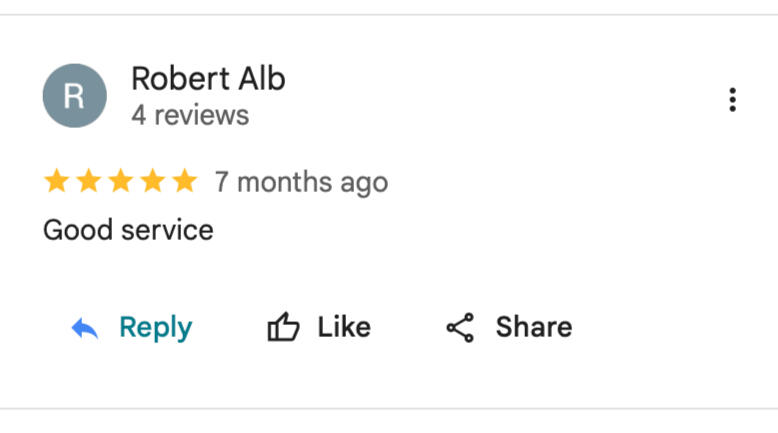Image resolution: width=778 pixels, height=433 pixels.
Task: Click the thumbs-up Like icon
Action: [x=283, y=328]
